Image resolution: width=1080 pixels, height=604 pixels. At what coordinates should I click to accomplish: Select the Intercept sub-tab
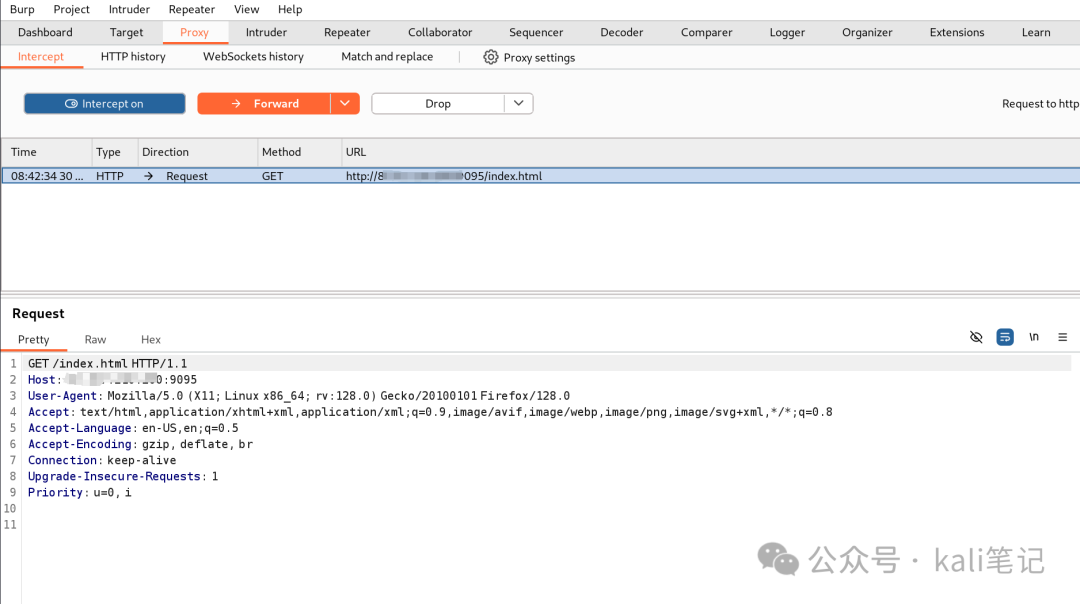[x=41, y=56]
